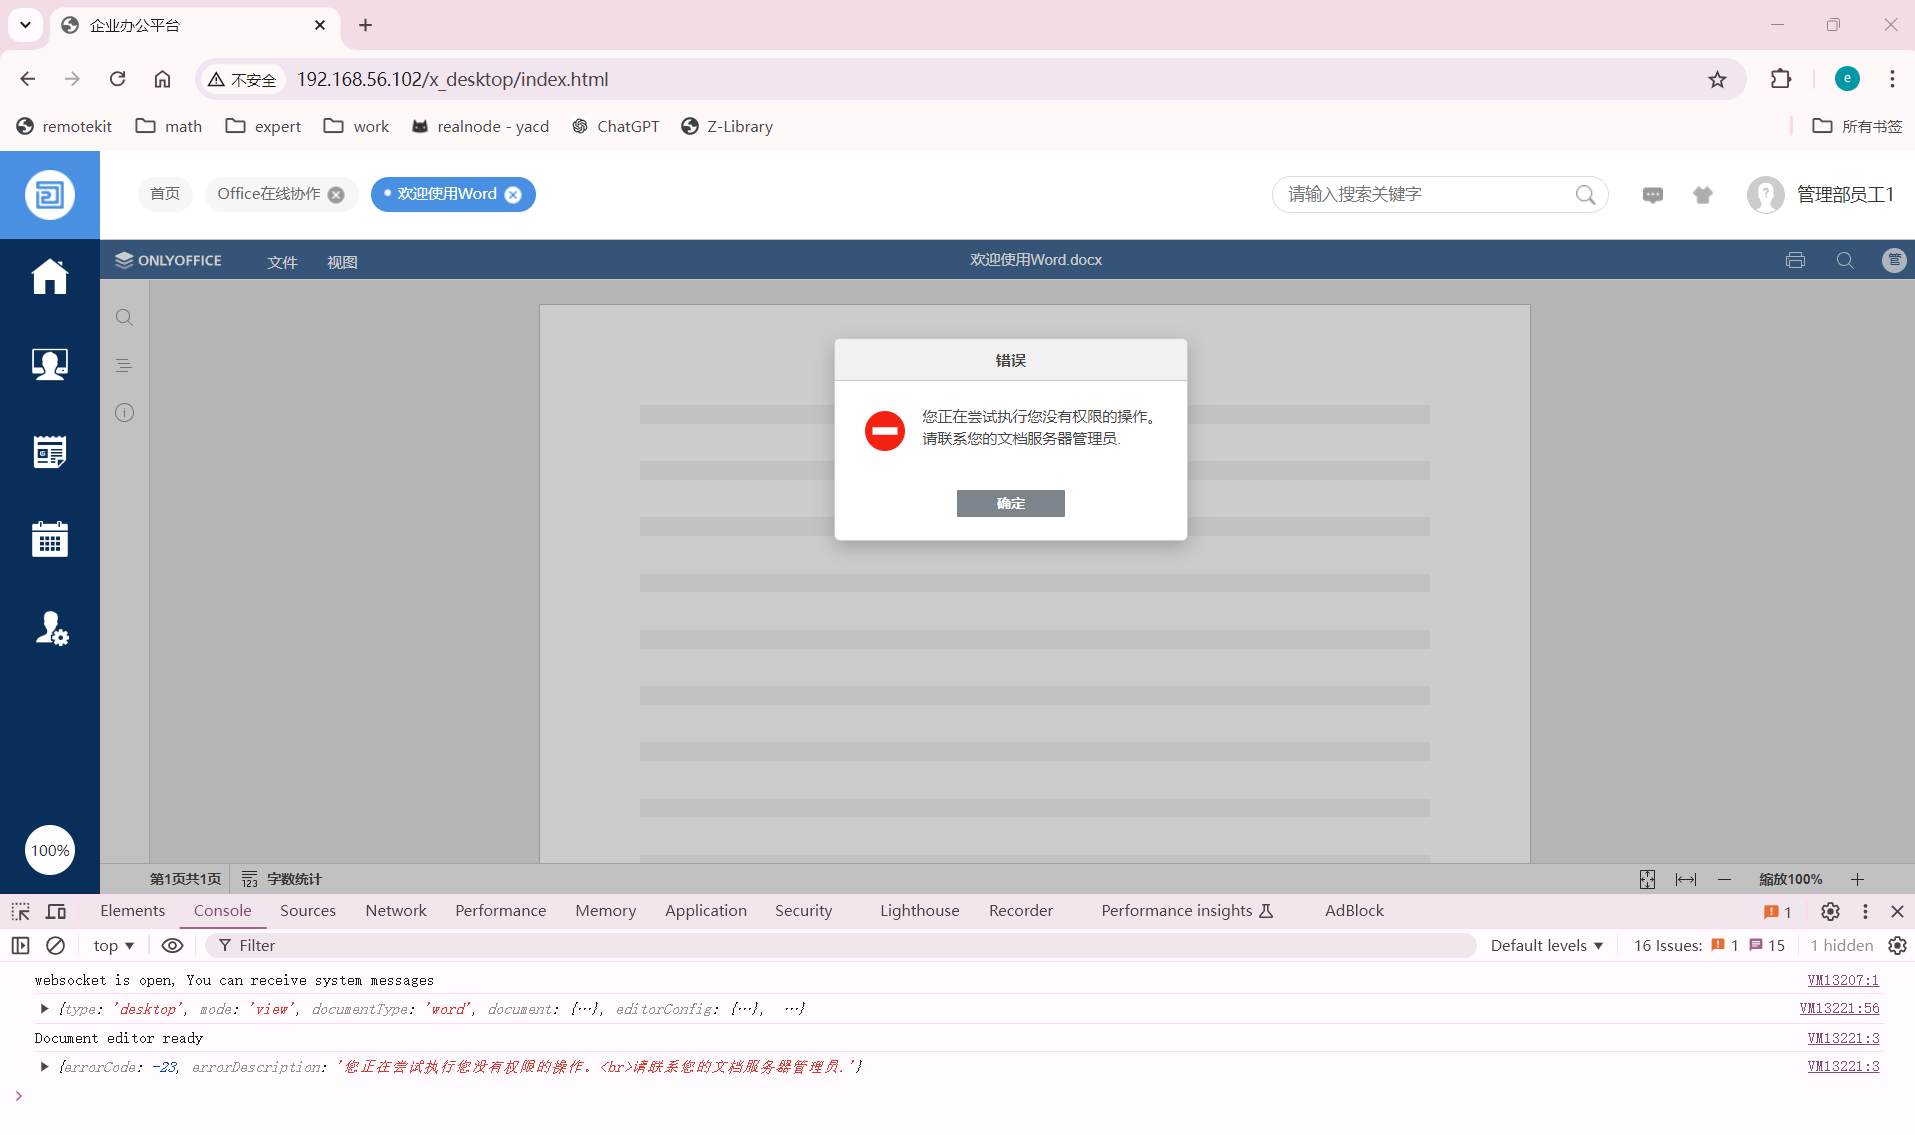Clear the console with the clear icon
1915x1135 pixels.
pos(56,945)
